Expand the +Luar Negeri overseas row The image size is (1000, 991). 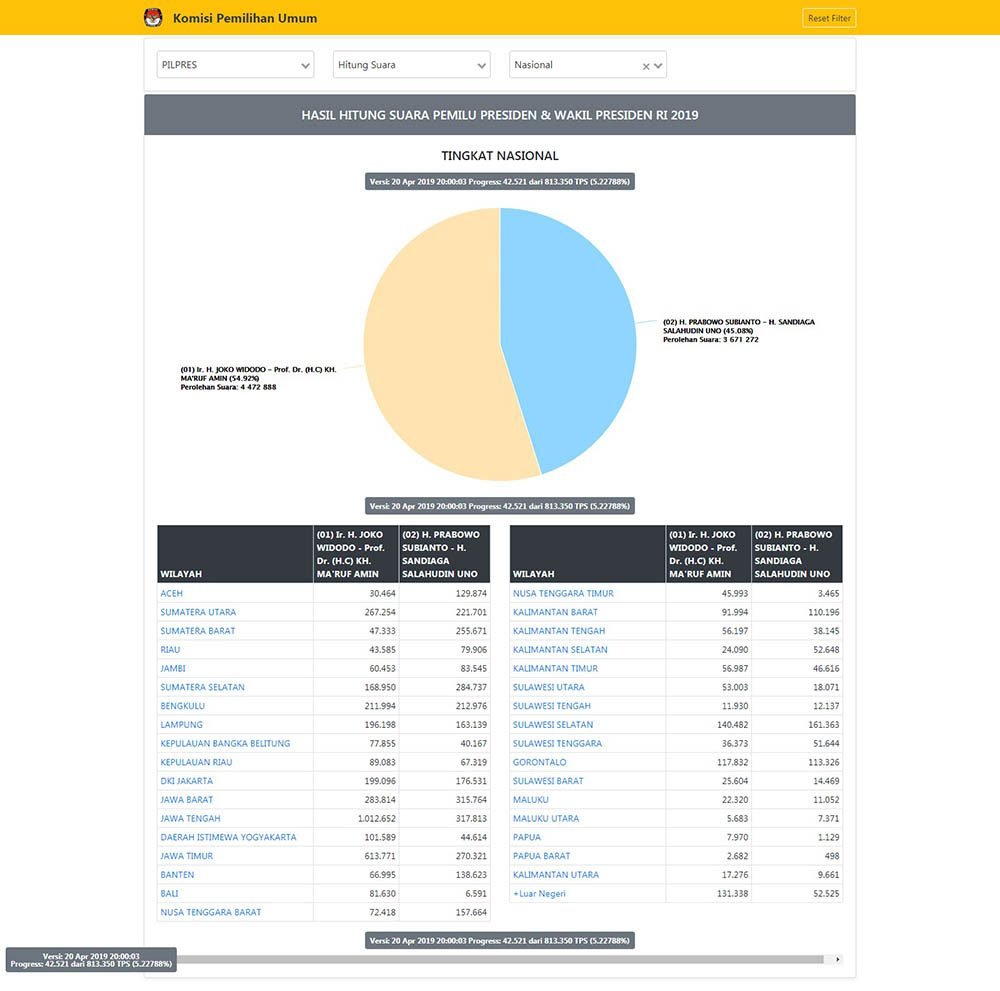point(539,893)
